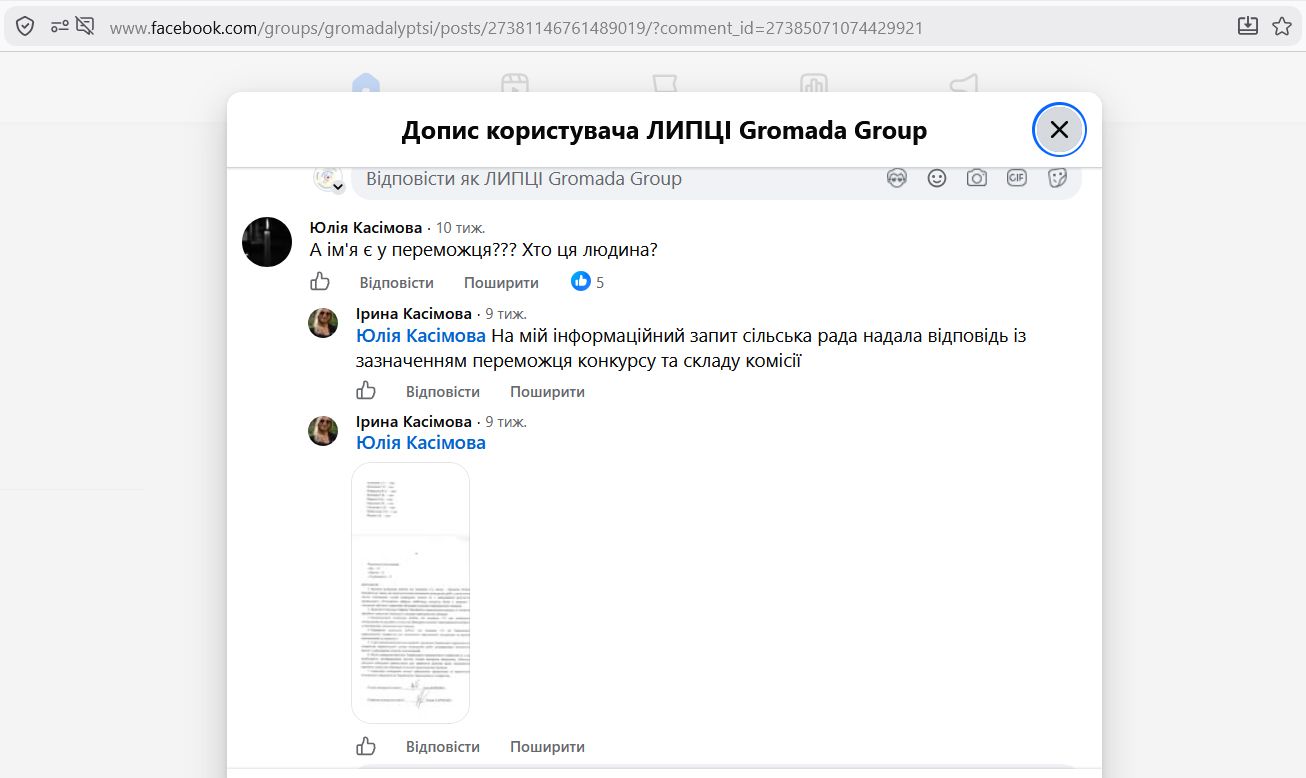Open Юлія Касімова author name link
Image resolution: width=1306 pixels, height=778 pixels.
[366, 227]
